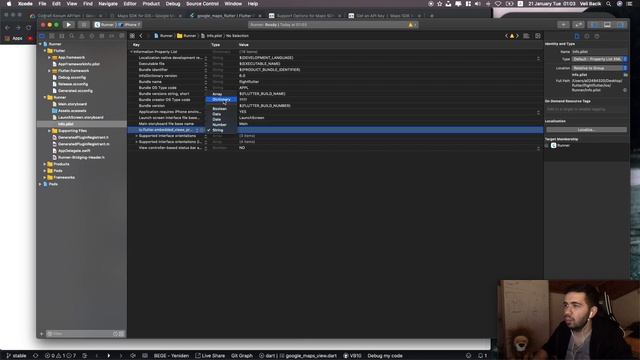Screen dimensions: 640x360
Task: Choose file location folder icon in inspector
Action: tap(625, 75)
